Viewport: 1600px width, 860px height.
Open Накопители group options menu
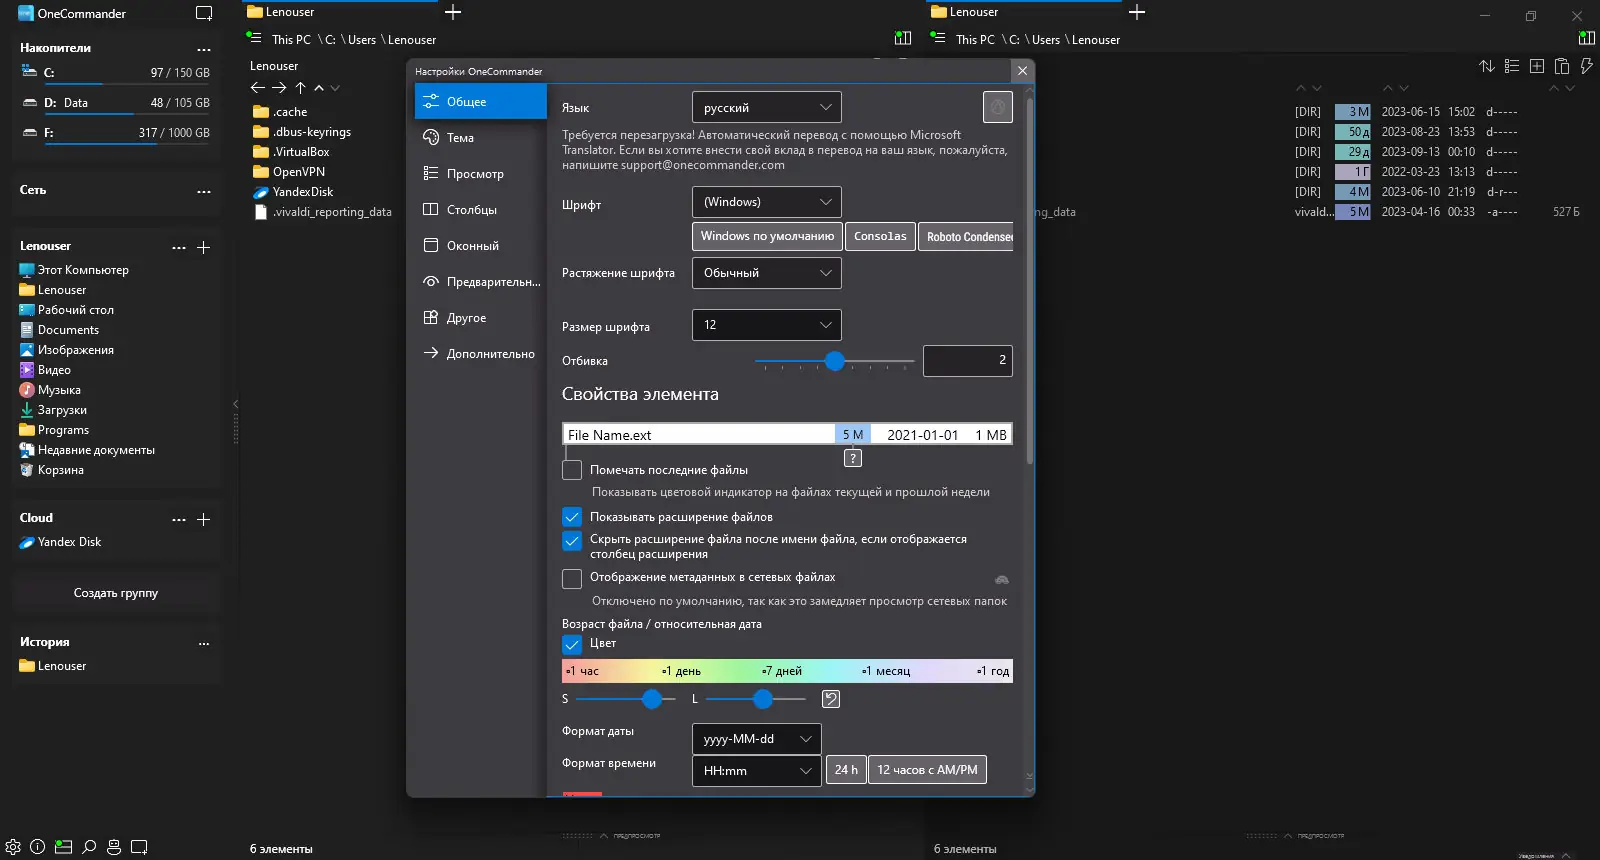[204, 49]
